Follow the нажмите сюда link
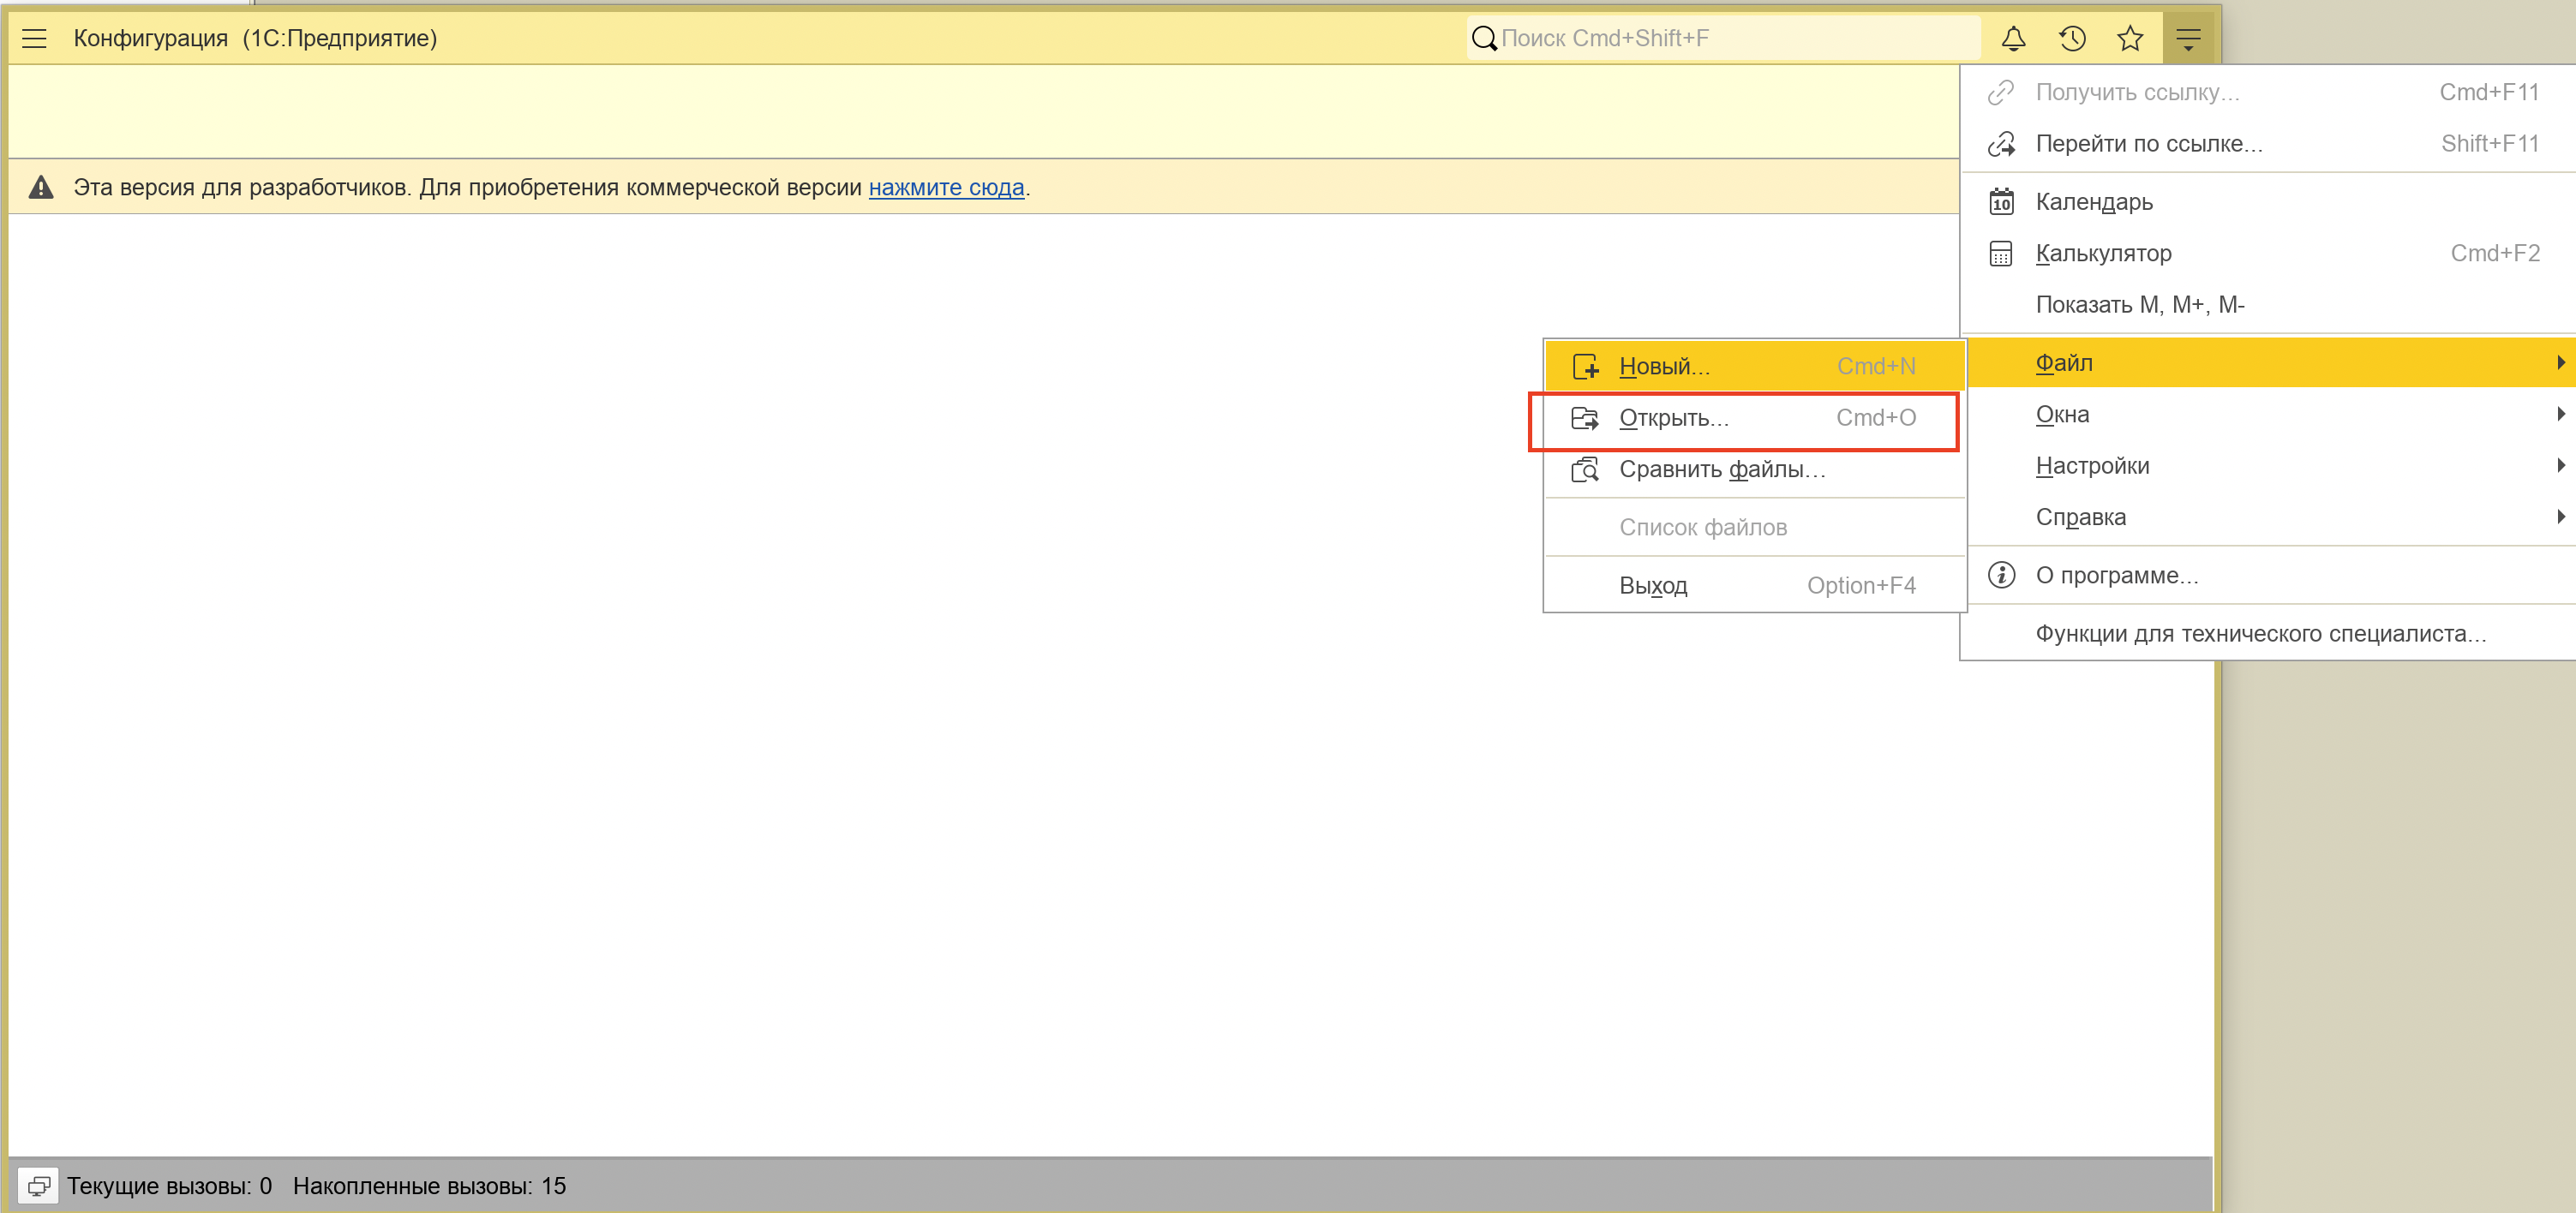Viewport: 2576px width, 1213px height. pos(946,187)
